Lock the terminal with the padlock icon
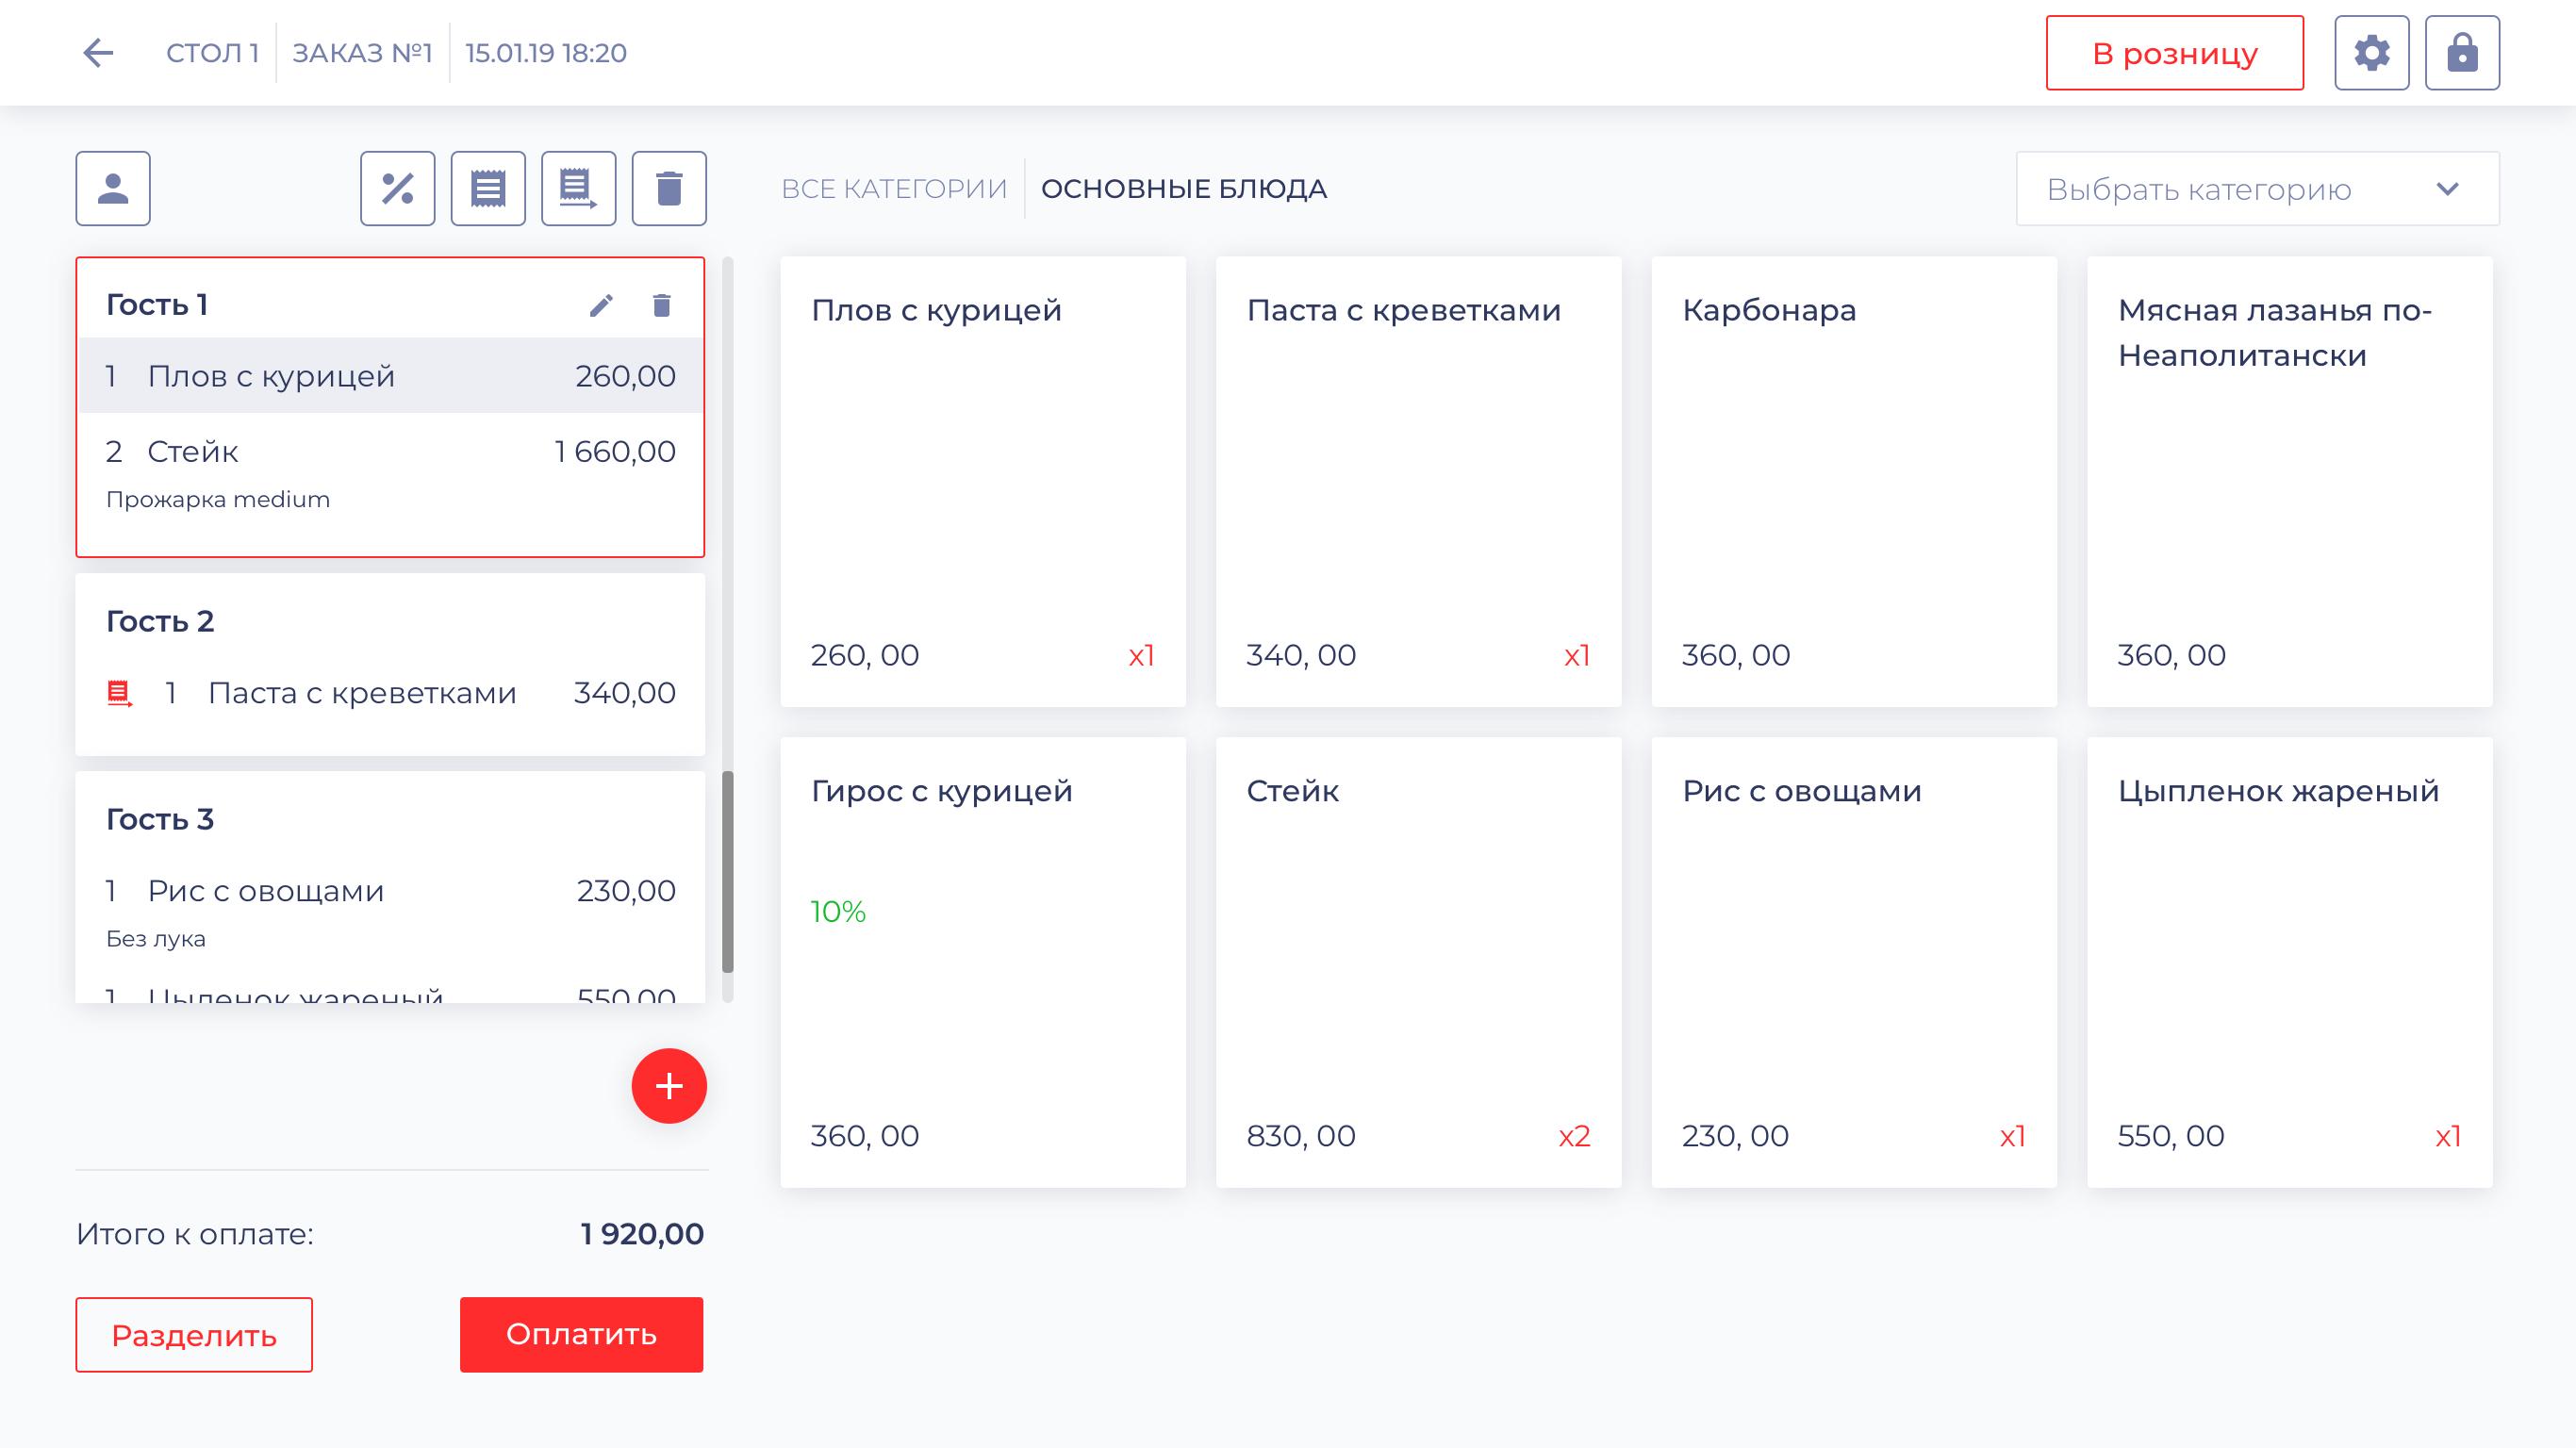The width and height of the screenshot is (2576, 1448). tap(2462, 53)
